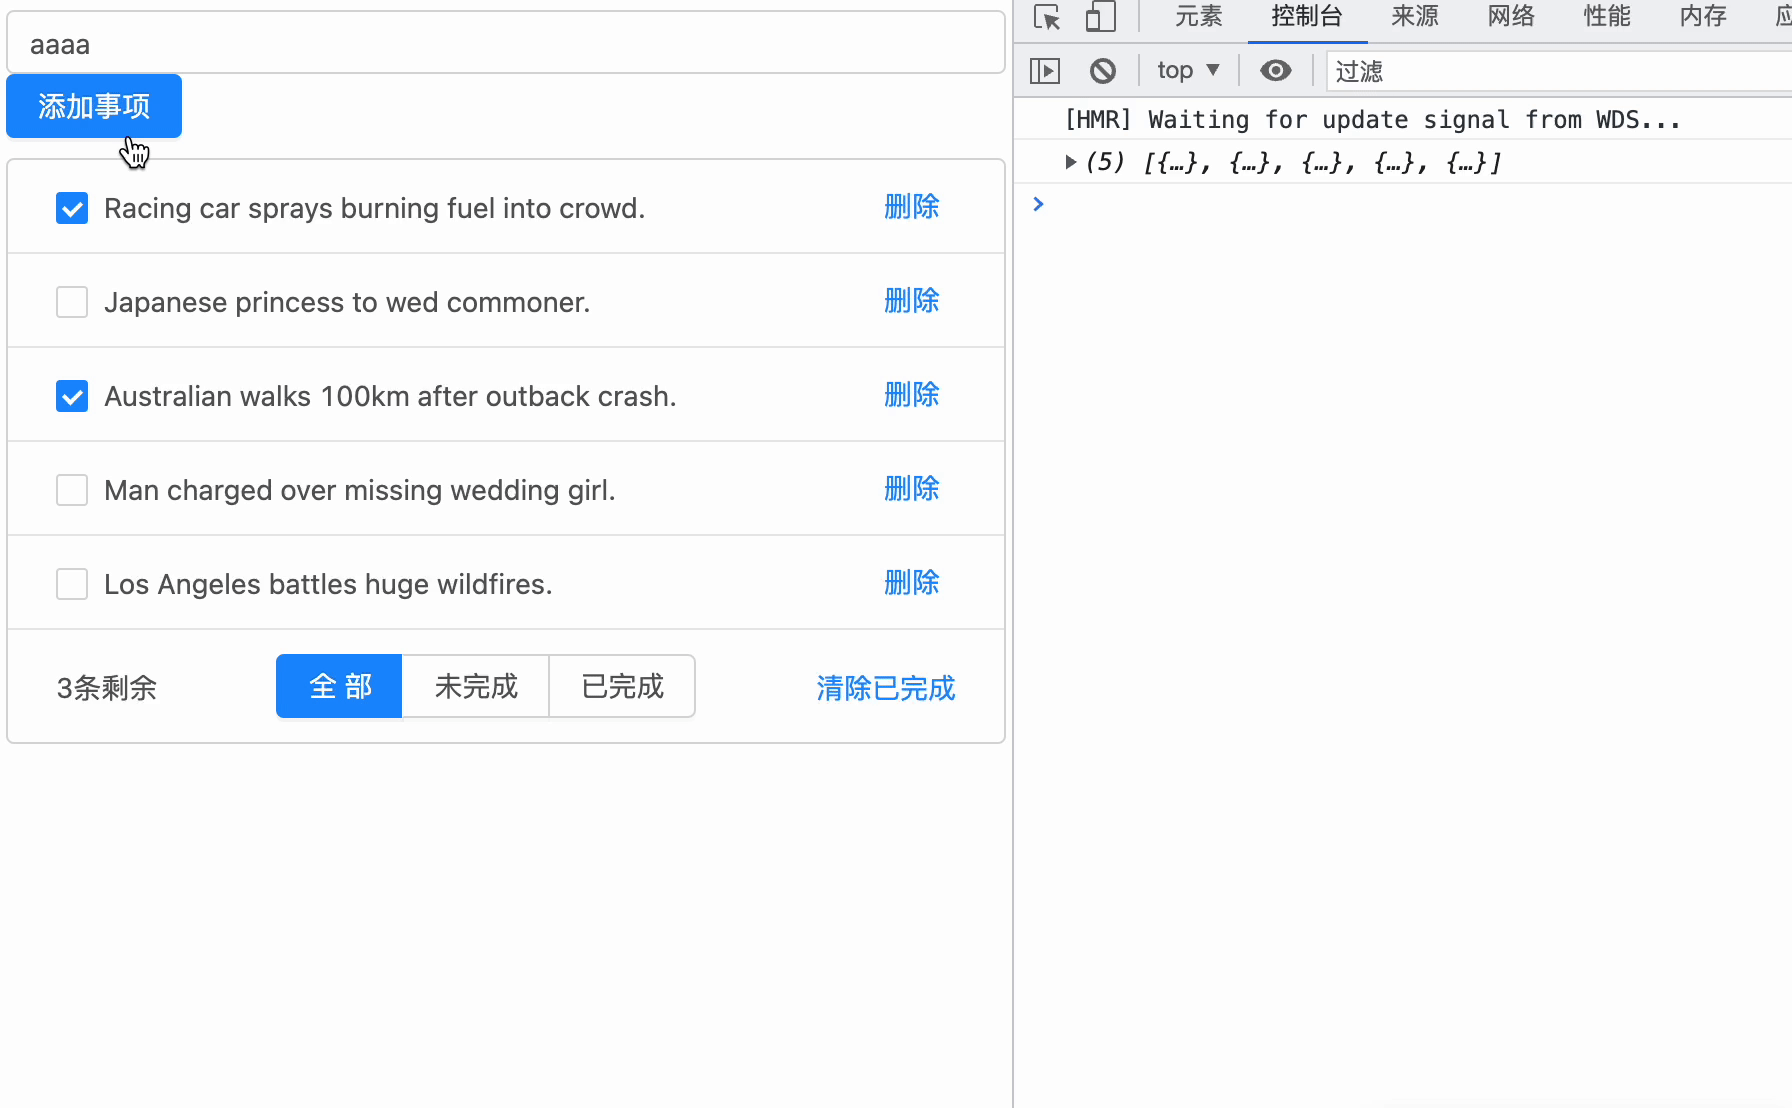Show the console sidebar panel icon
The height and width of the screenshot is (1108, 1792).
tap(1045, 71)
